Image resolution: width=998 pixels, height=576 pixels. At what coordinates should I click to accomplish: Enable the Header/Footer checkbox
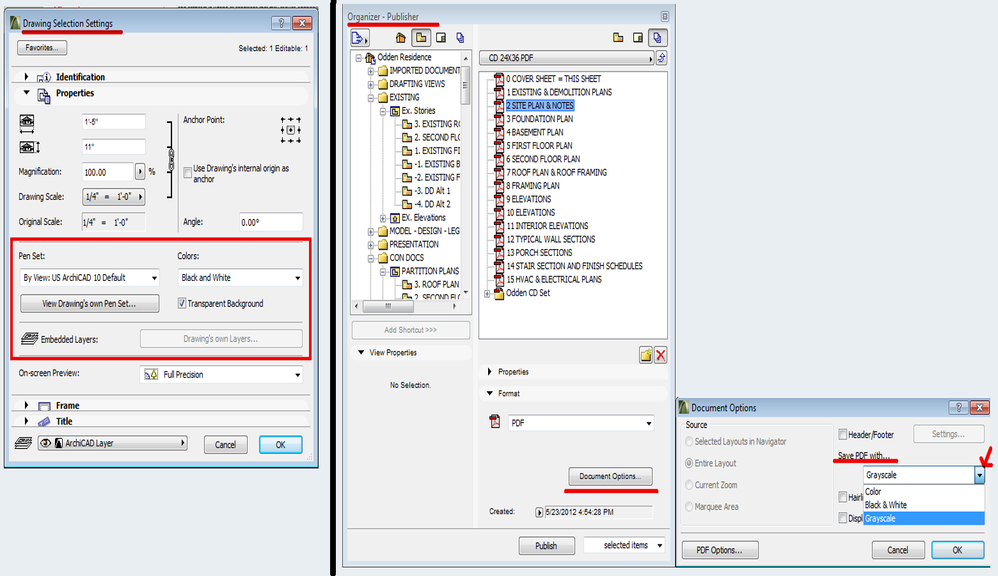(x=843, y=435)
